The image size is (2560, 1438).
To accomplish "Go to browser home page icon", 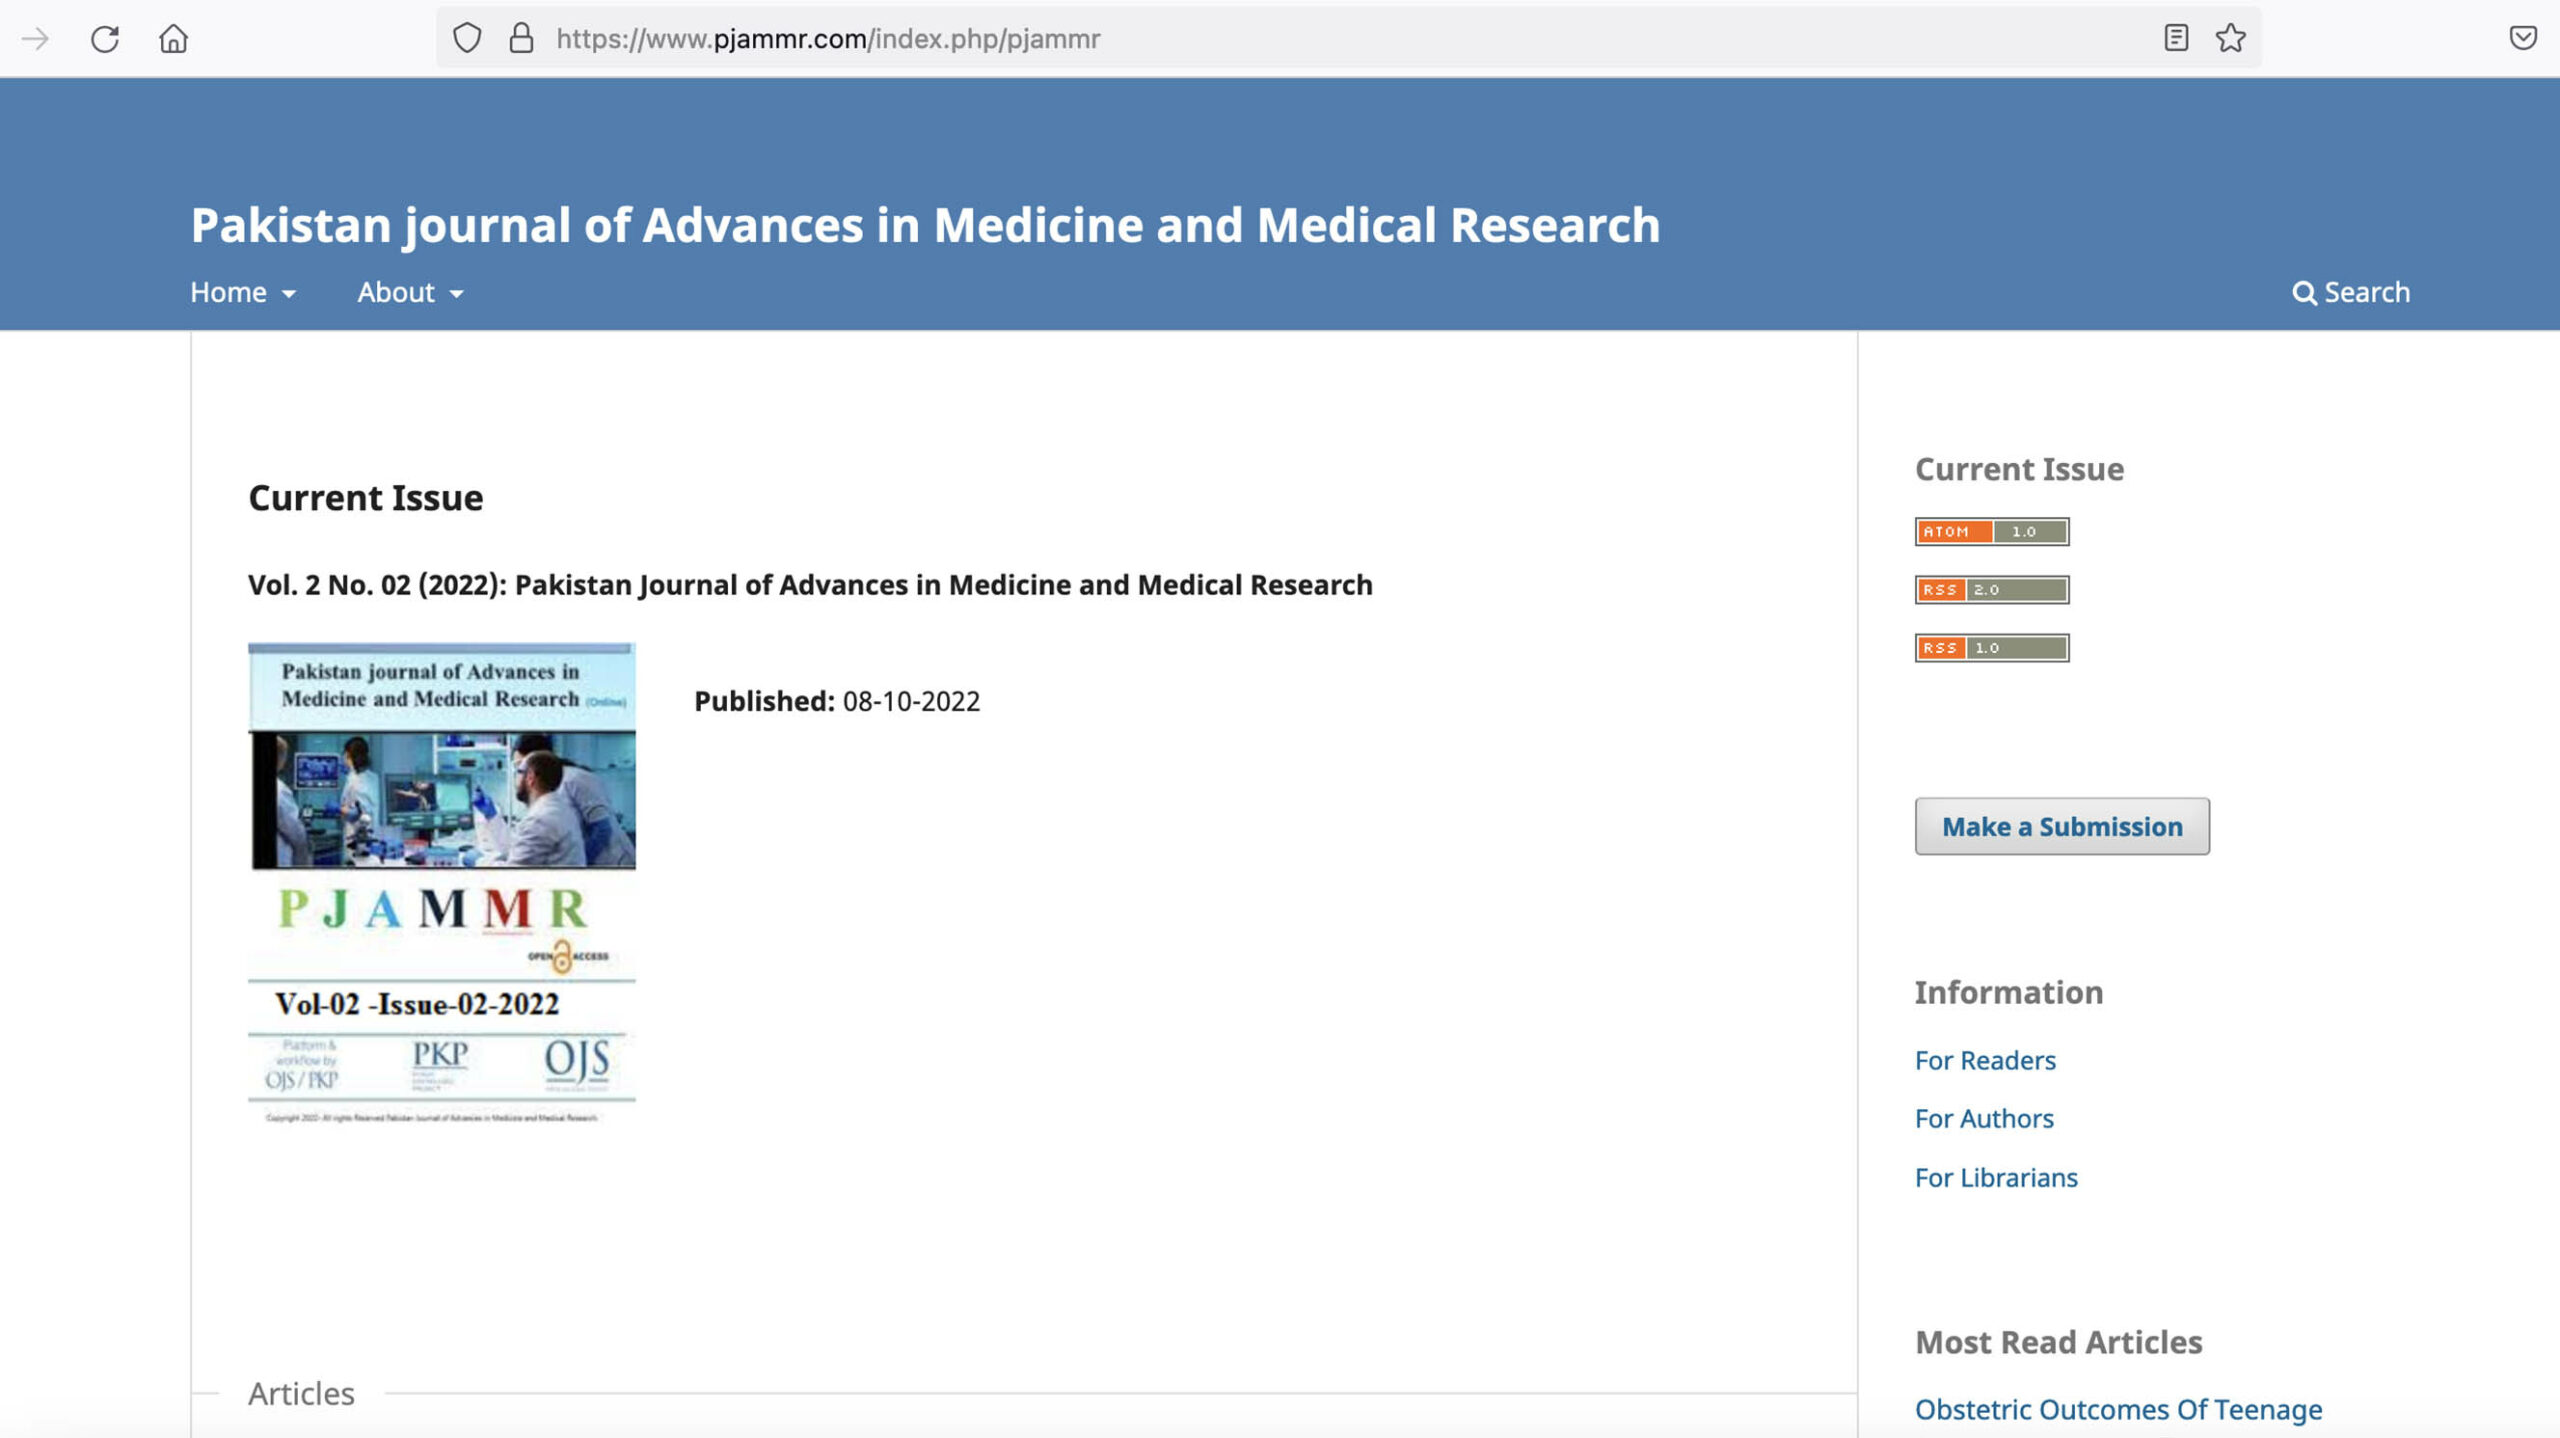I will point(174,39).
